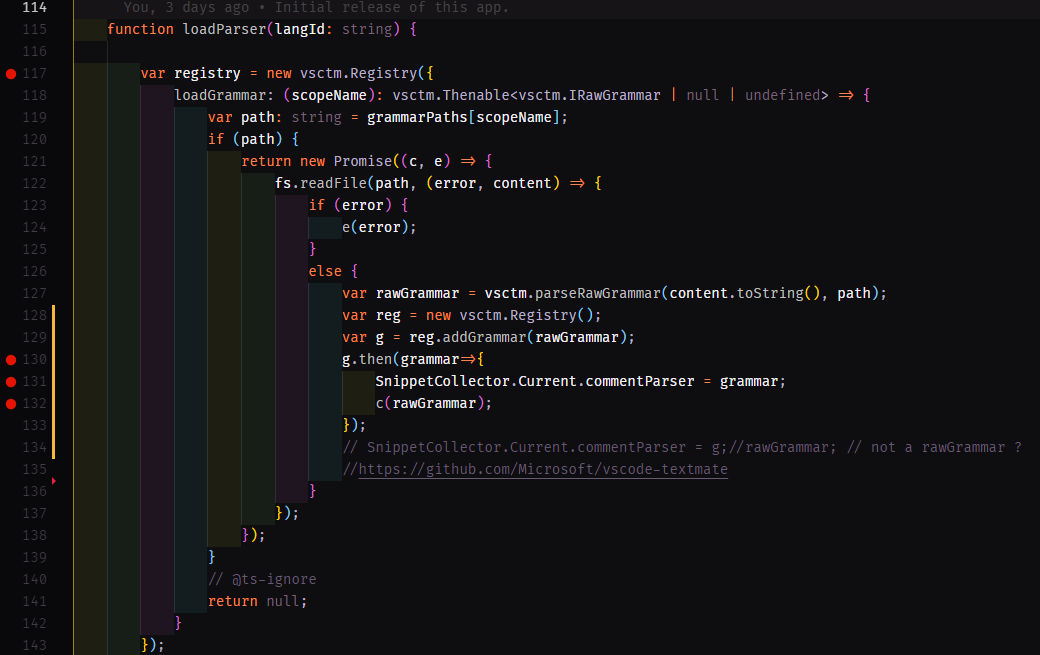Set a breakpoint on line 120 in the gutter
Image resolution: width=1040 pixels, height=655 pixels.
point(9,138)
